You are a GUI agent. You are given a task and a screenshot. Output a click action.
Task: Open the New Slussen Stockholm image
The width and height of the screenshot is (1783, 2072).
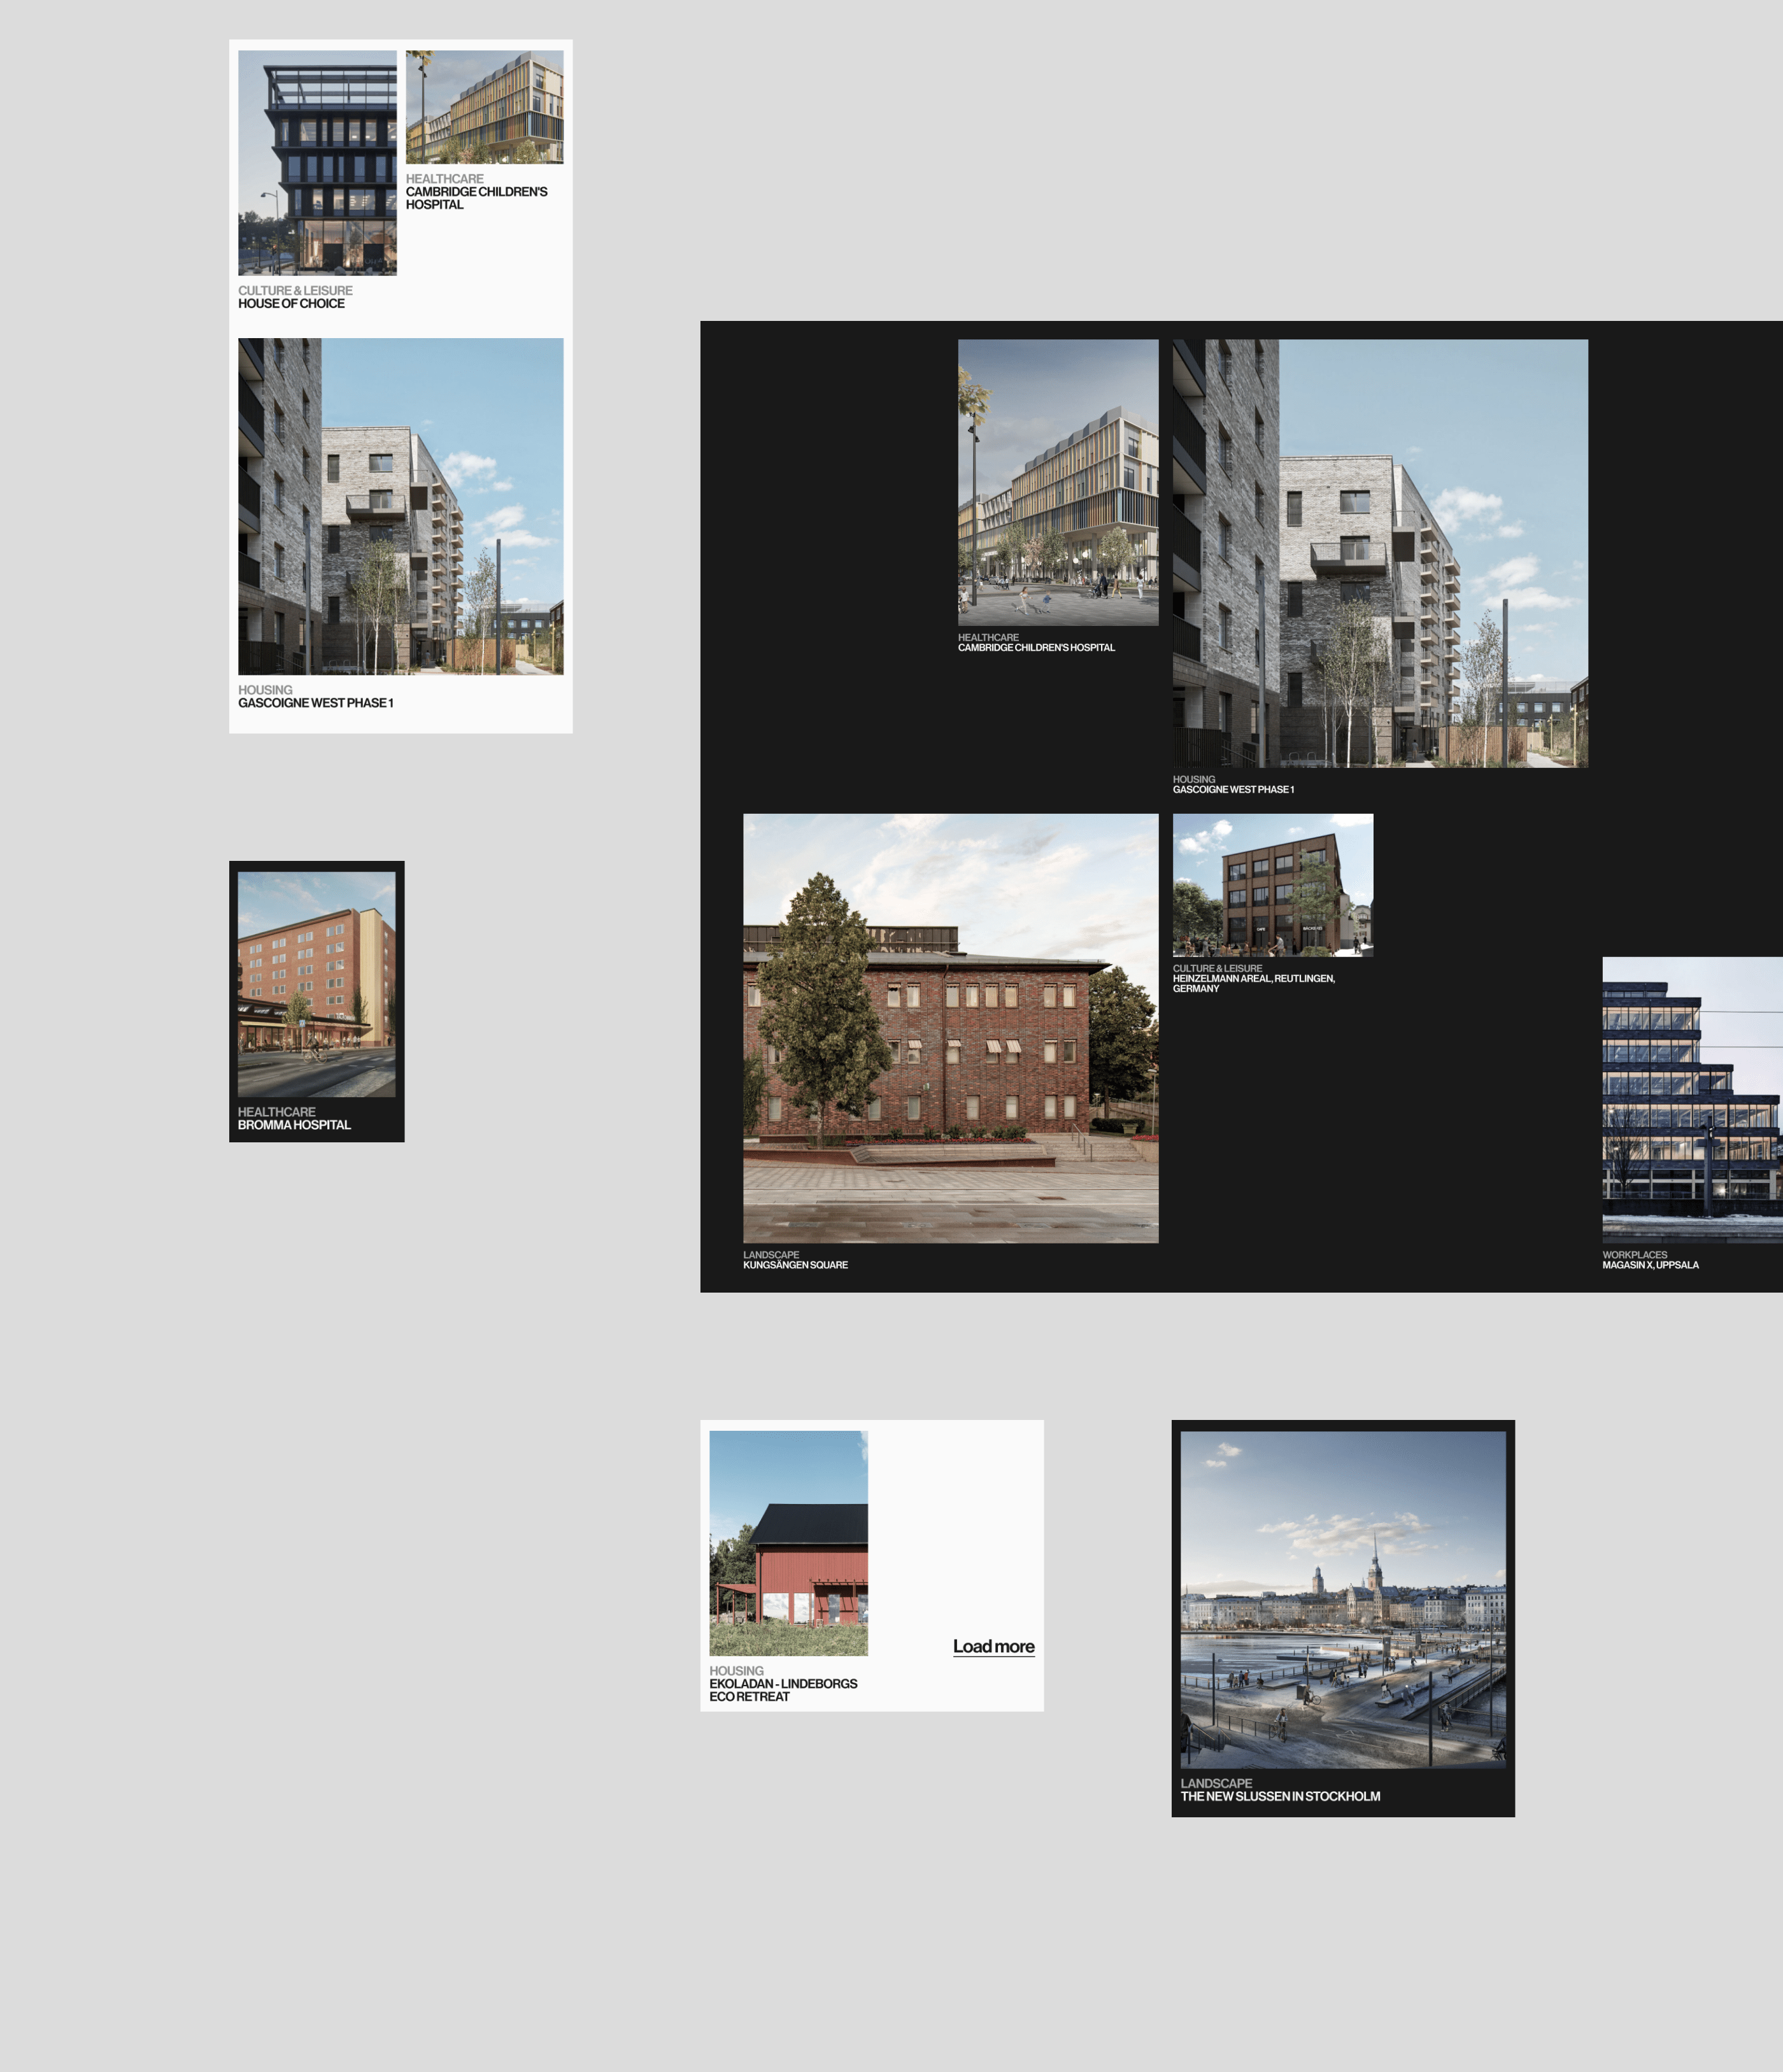point(1343,1599)
